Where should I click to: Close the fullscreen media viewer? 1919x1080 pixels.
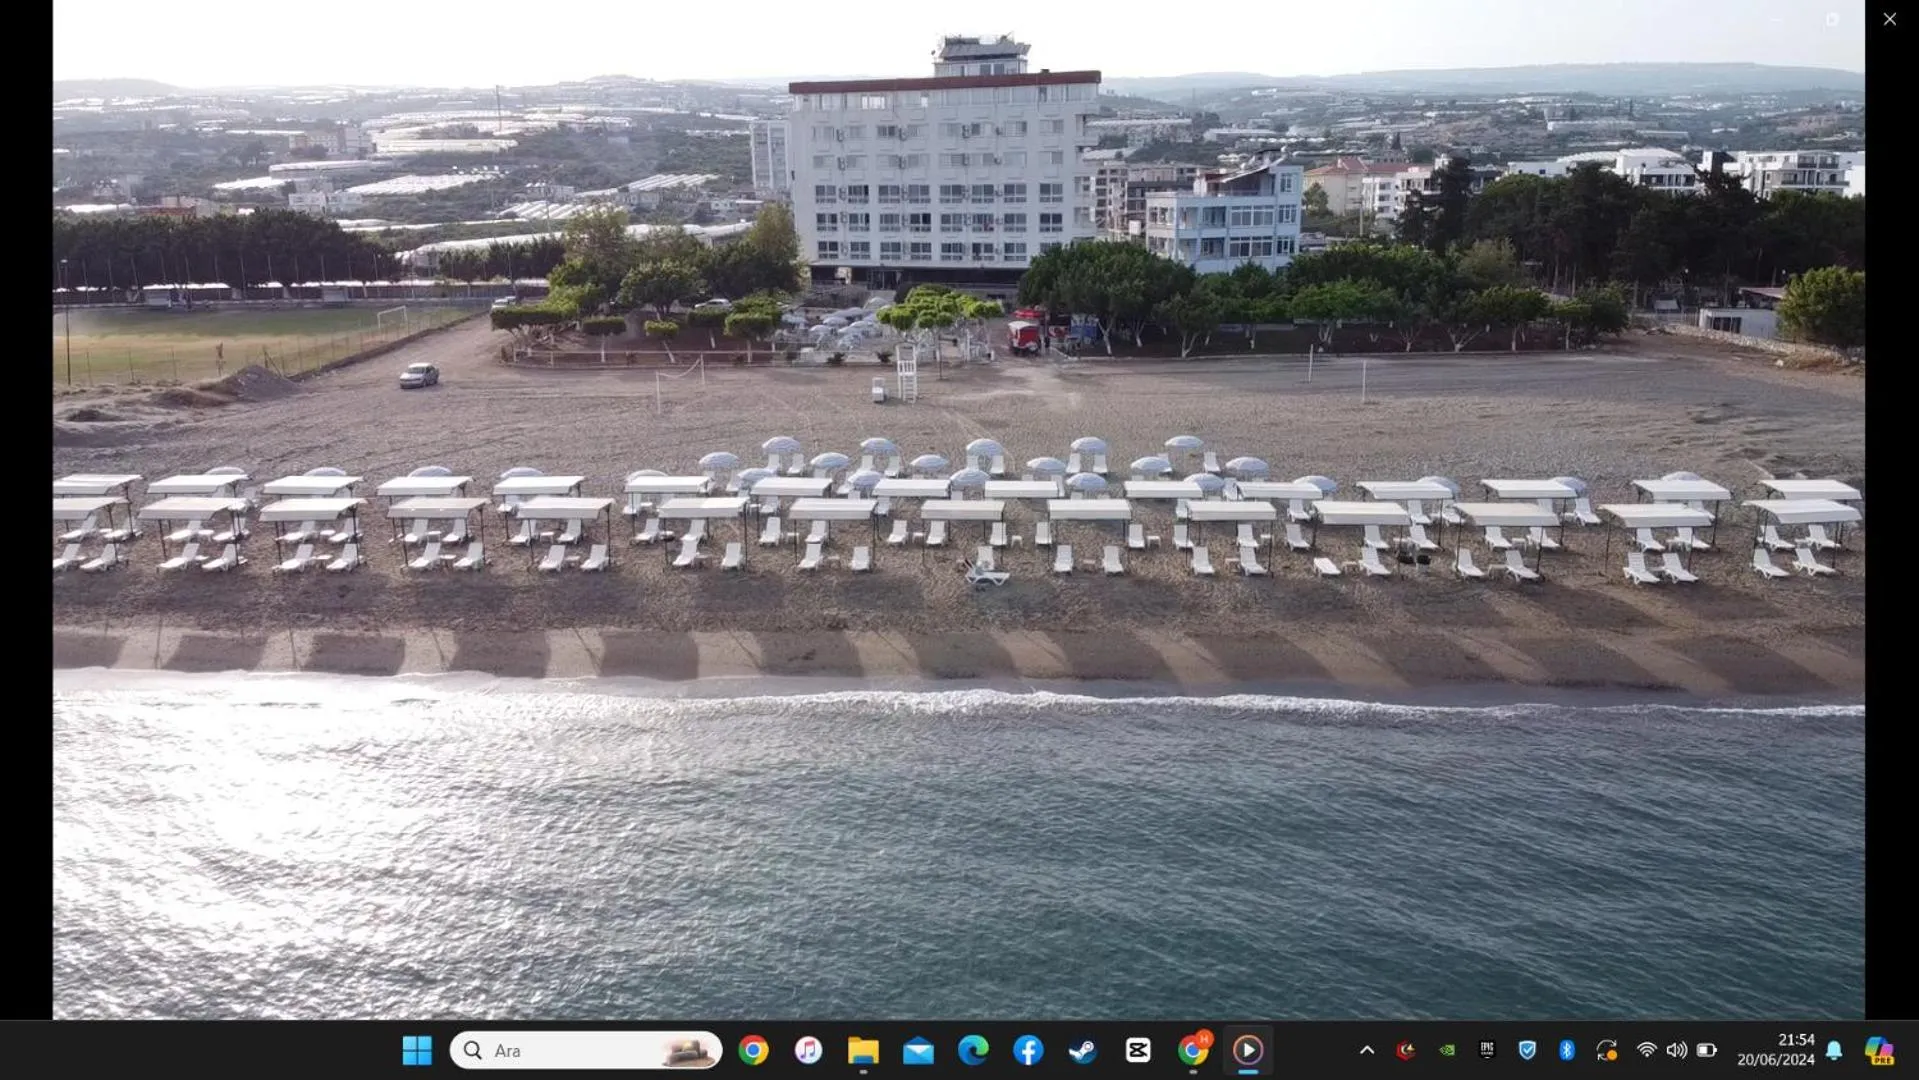pyautogui.click(x=1889, y=19)
